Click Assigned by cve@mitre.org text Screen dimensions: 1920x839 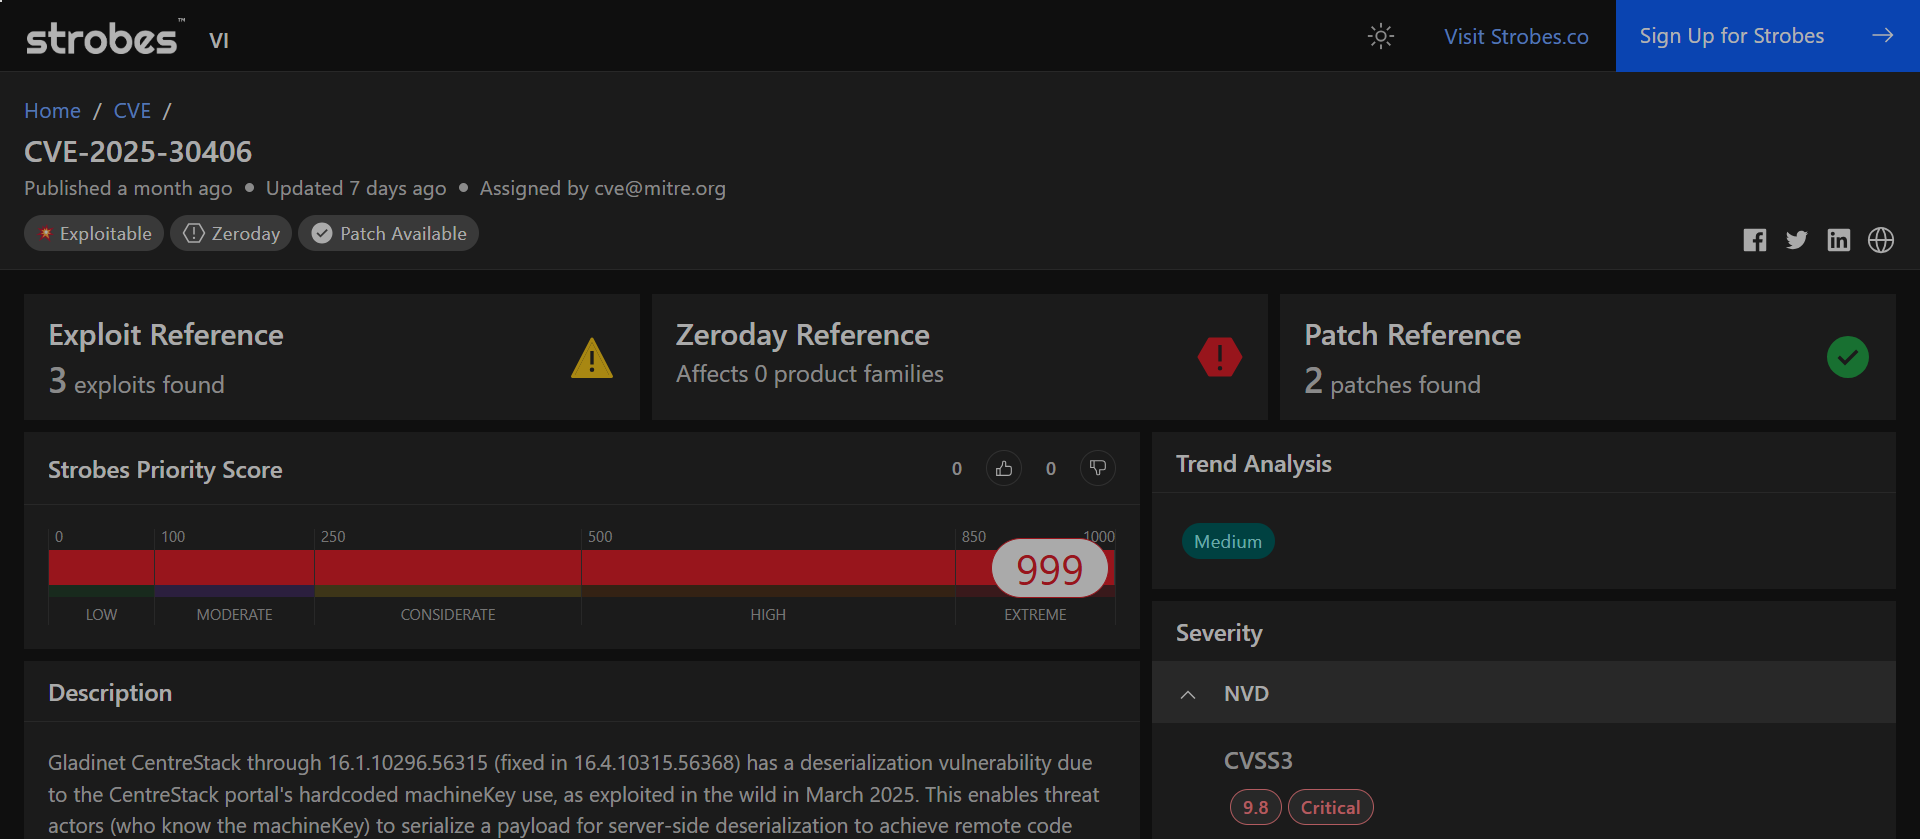pyautogui.click(x=603, y=188)
